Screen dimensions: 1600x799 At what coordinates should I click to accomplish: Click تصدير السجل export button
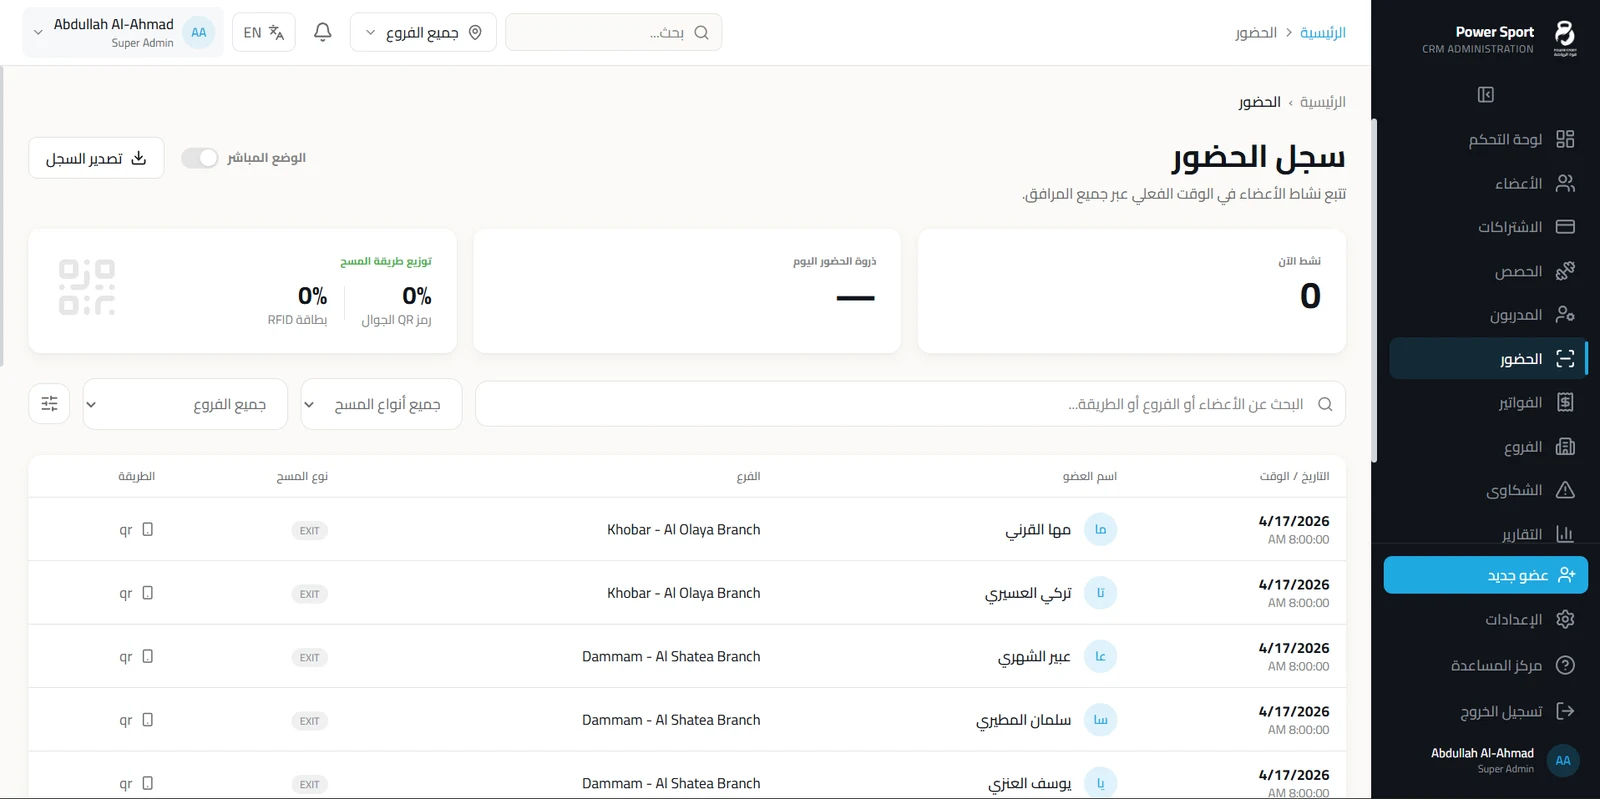point(96,158)
